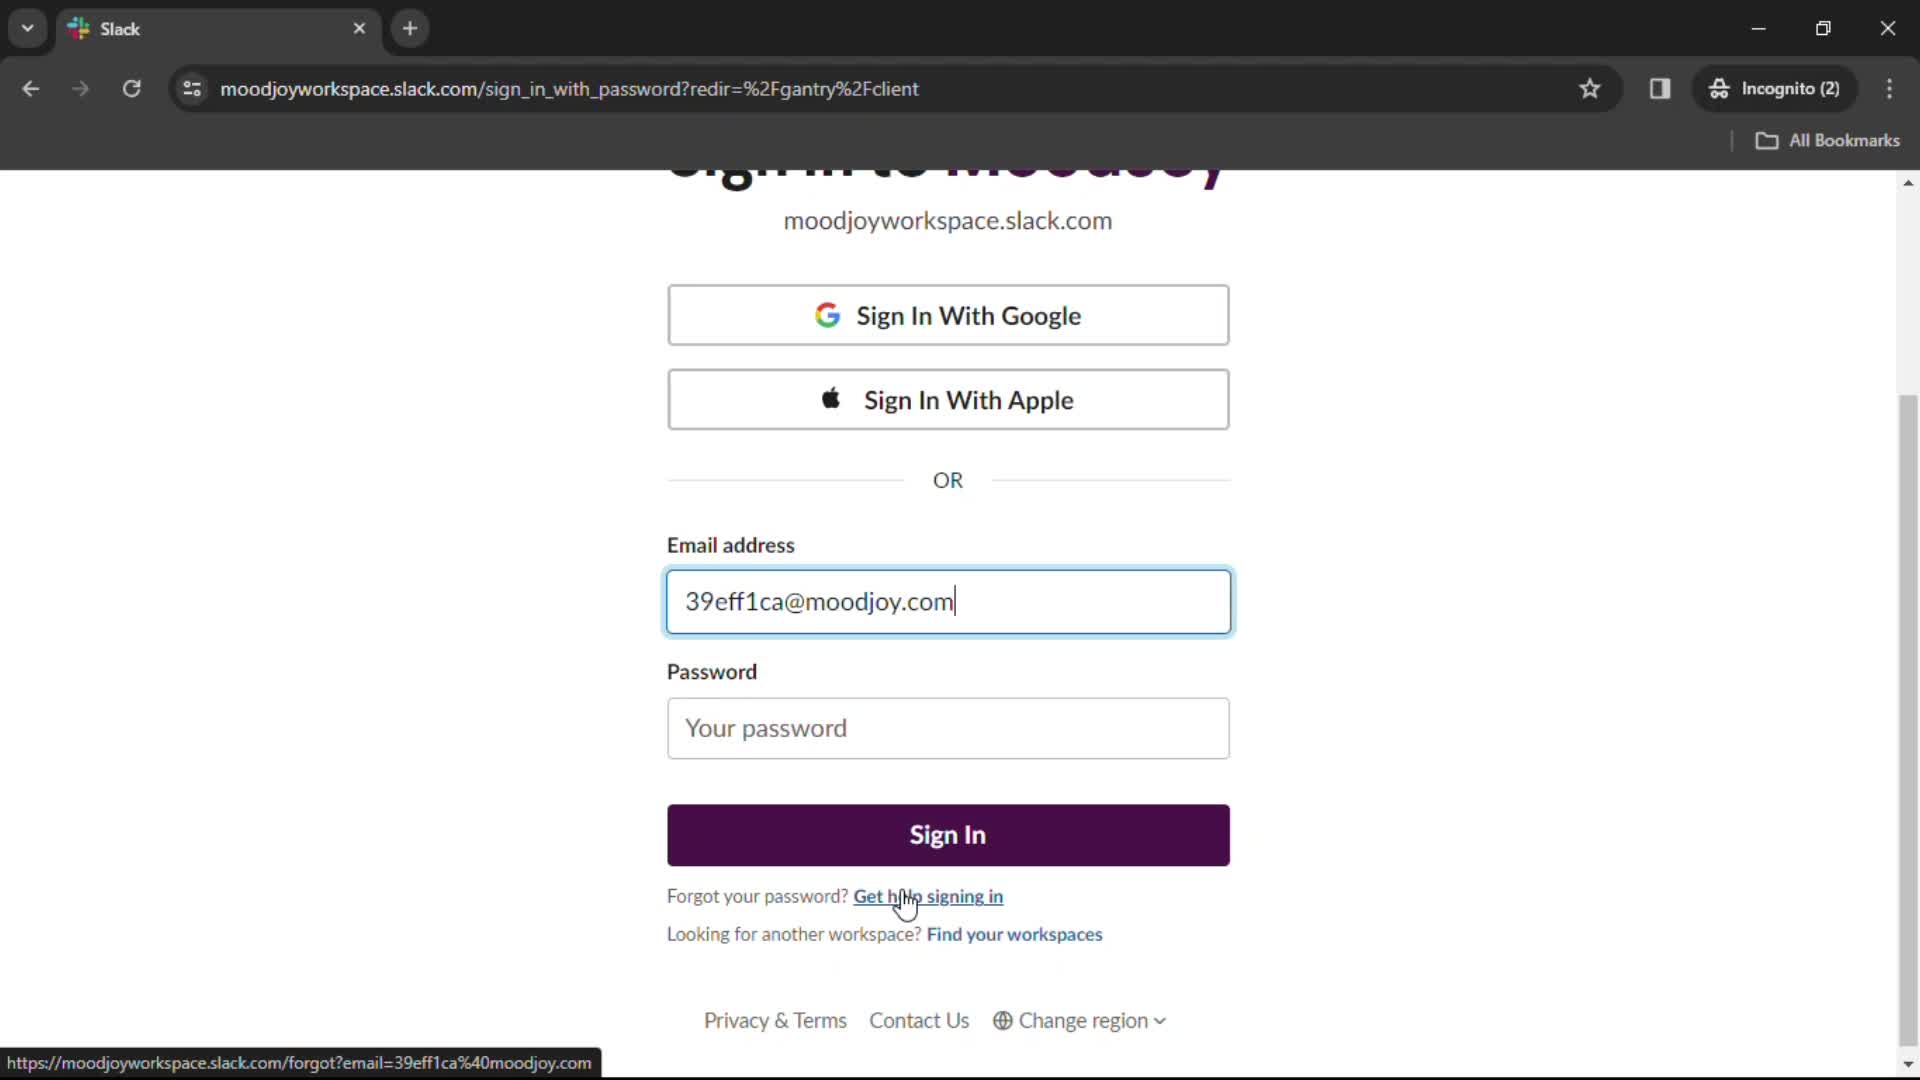Click the password input field
This screenshot has width=1920, height=1080.
[x=949, y=728]
